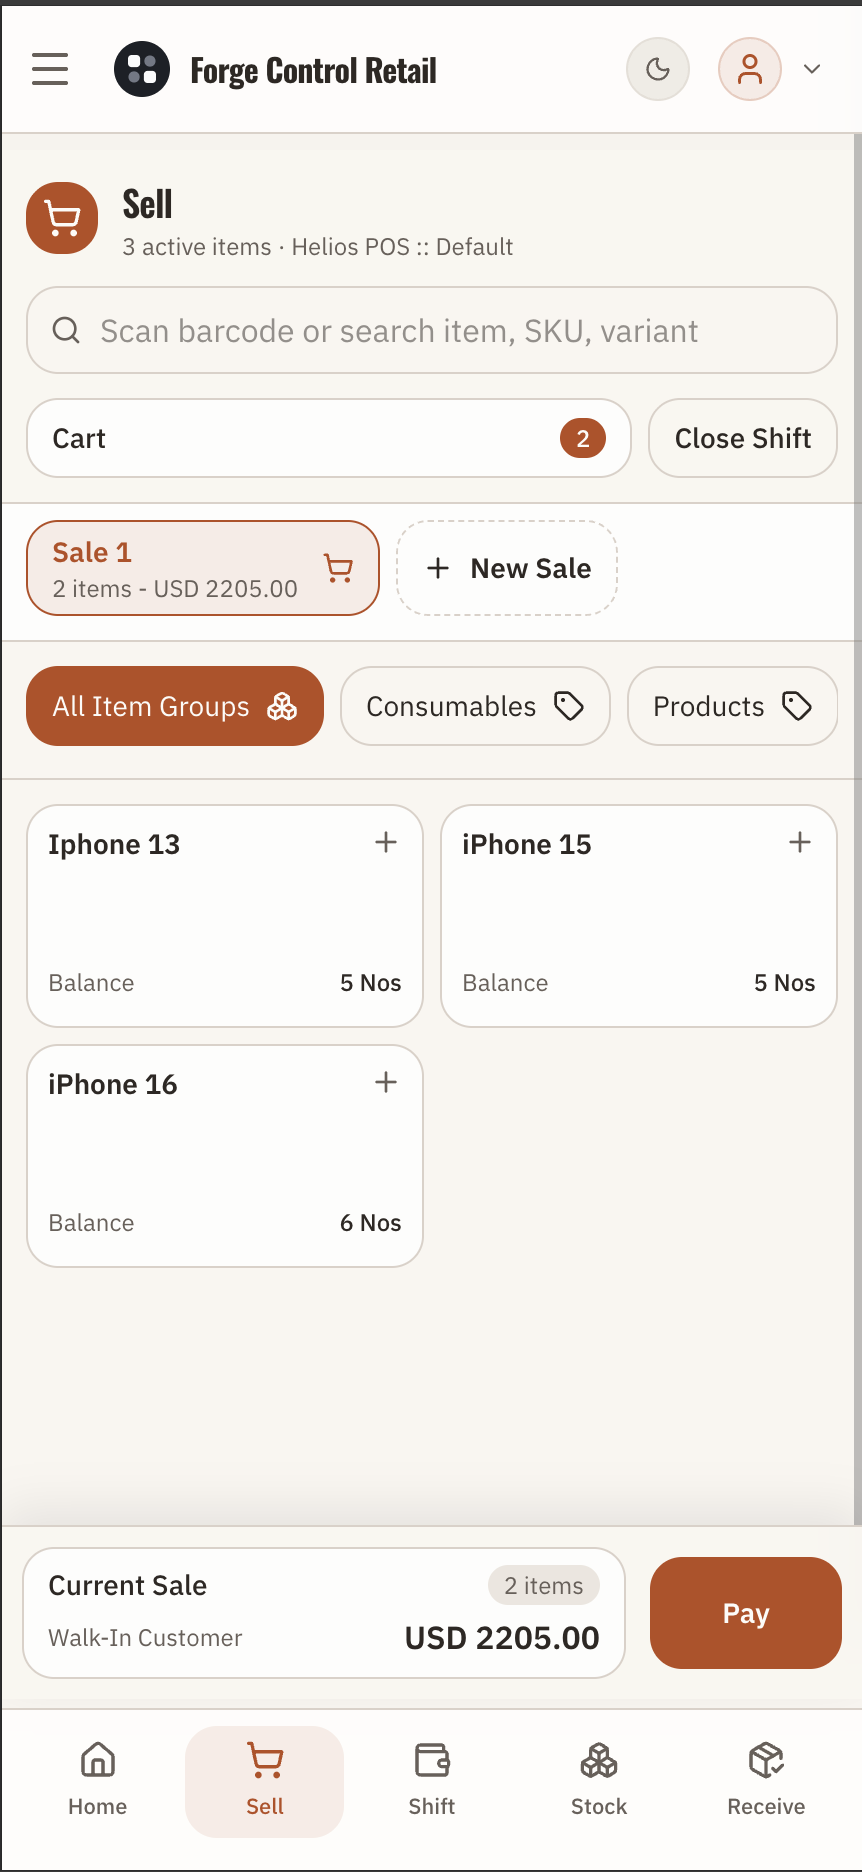Open Stock in bottom navigation
The height and width of the screenshot is (1872, 862).
(599, 1781)
